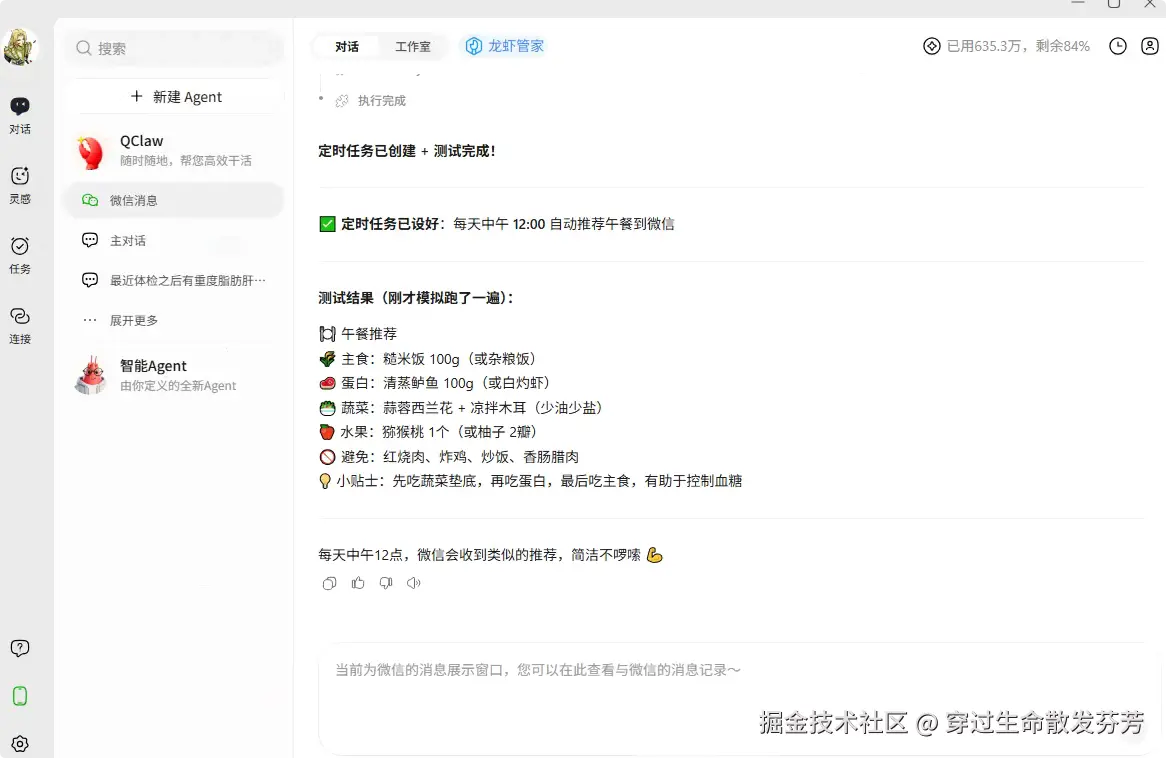Expand the list with 展开更多

175,321
